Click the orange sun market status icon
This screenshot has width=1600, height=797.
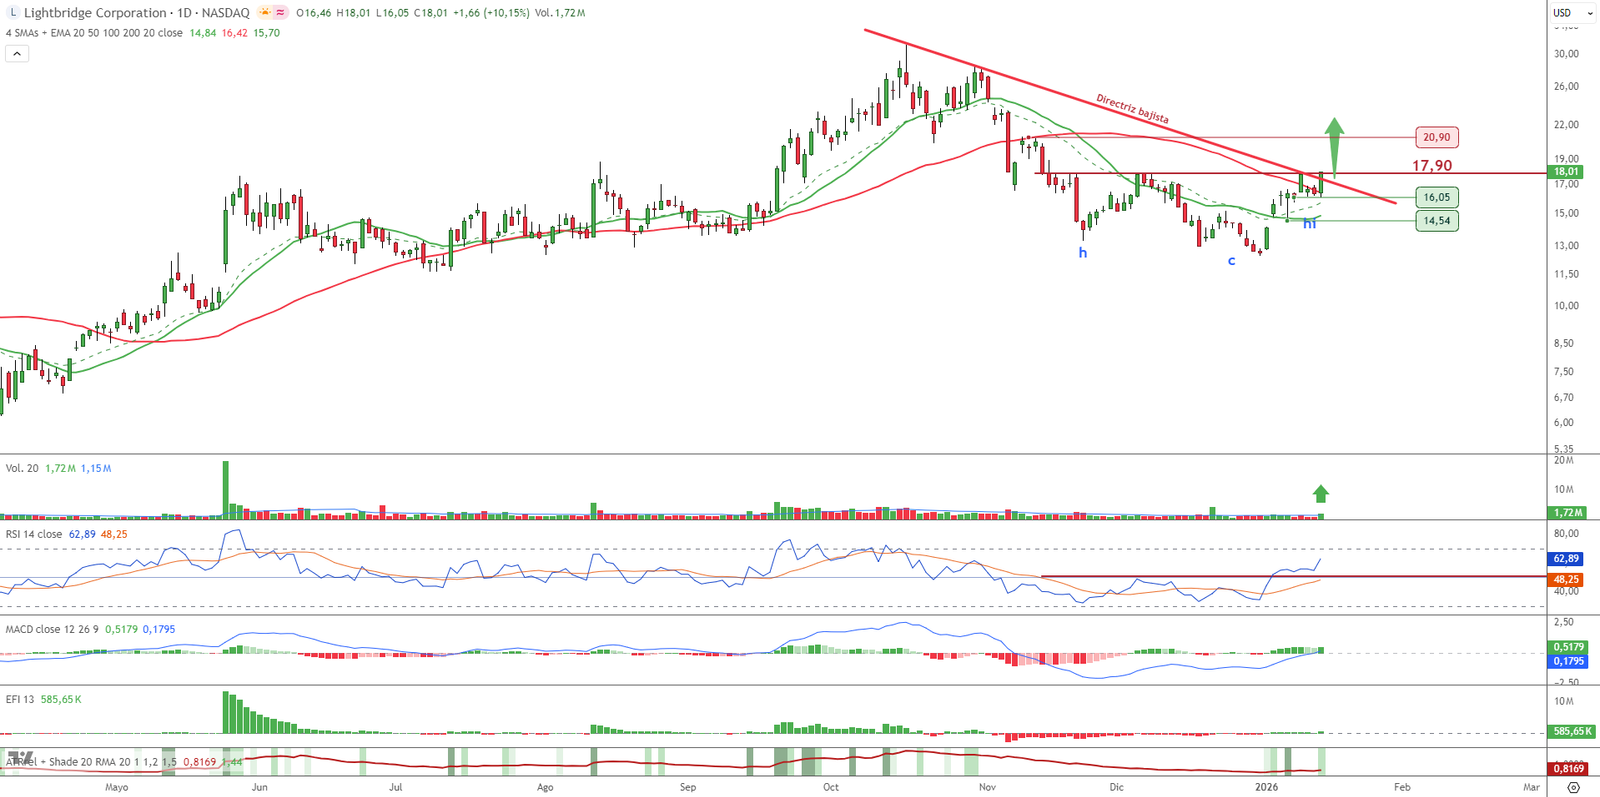click(265, 13)
